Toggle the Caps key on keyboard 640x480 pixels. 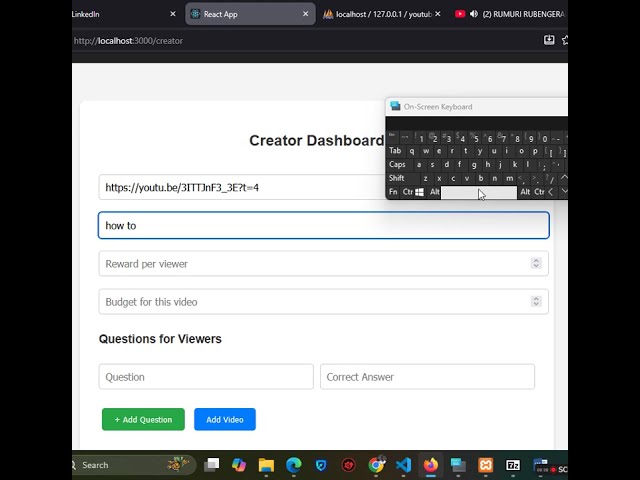coord(397,164)
